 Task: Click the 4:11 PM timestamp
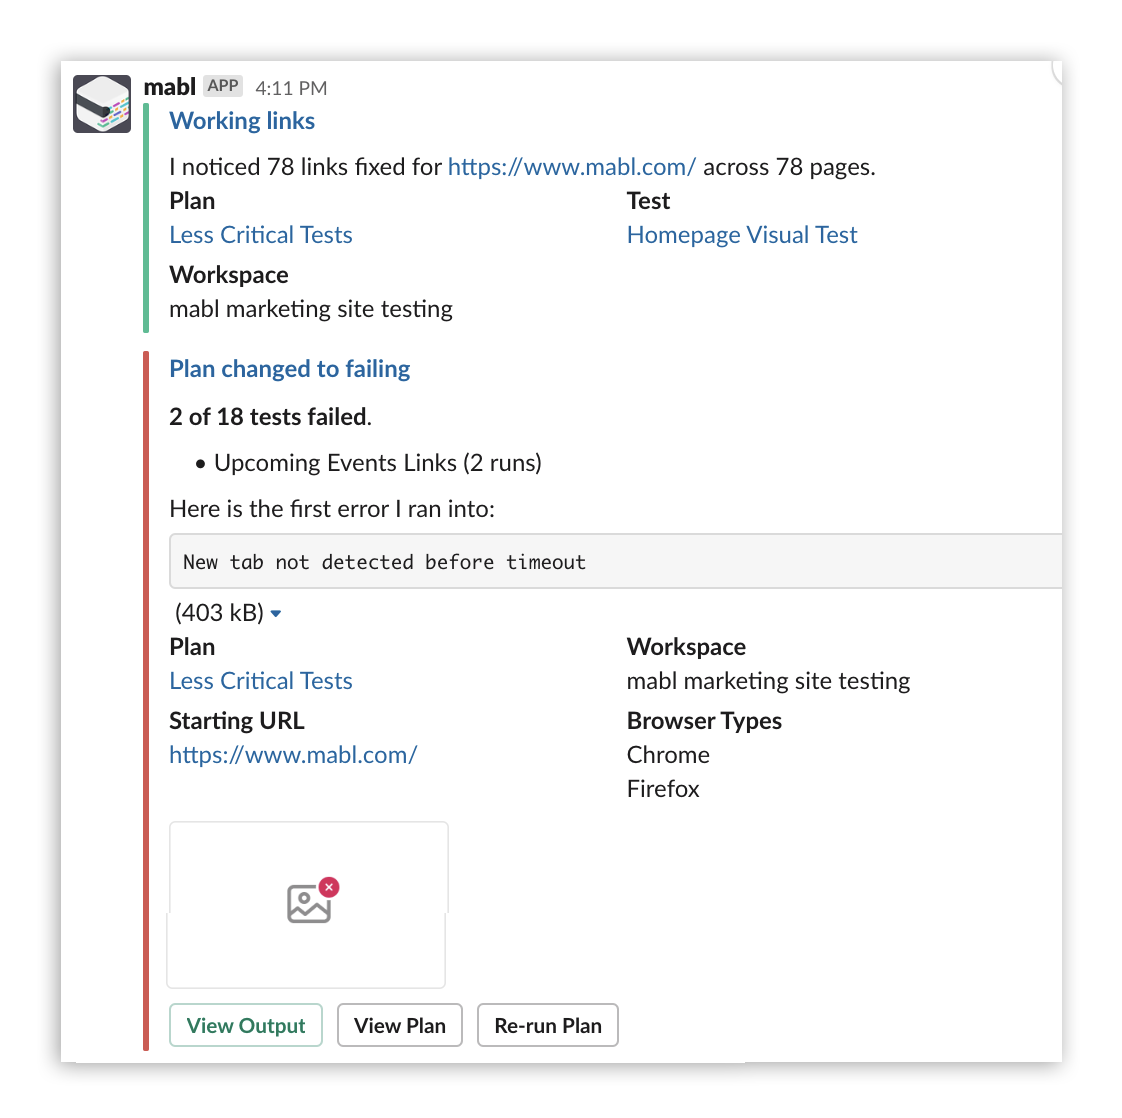291,88
